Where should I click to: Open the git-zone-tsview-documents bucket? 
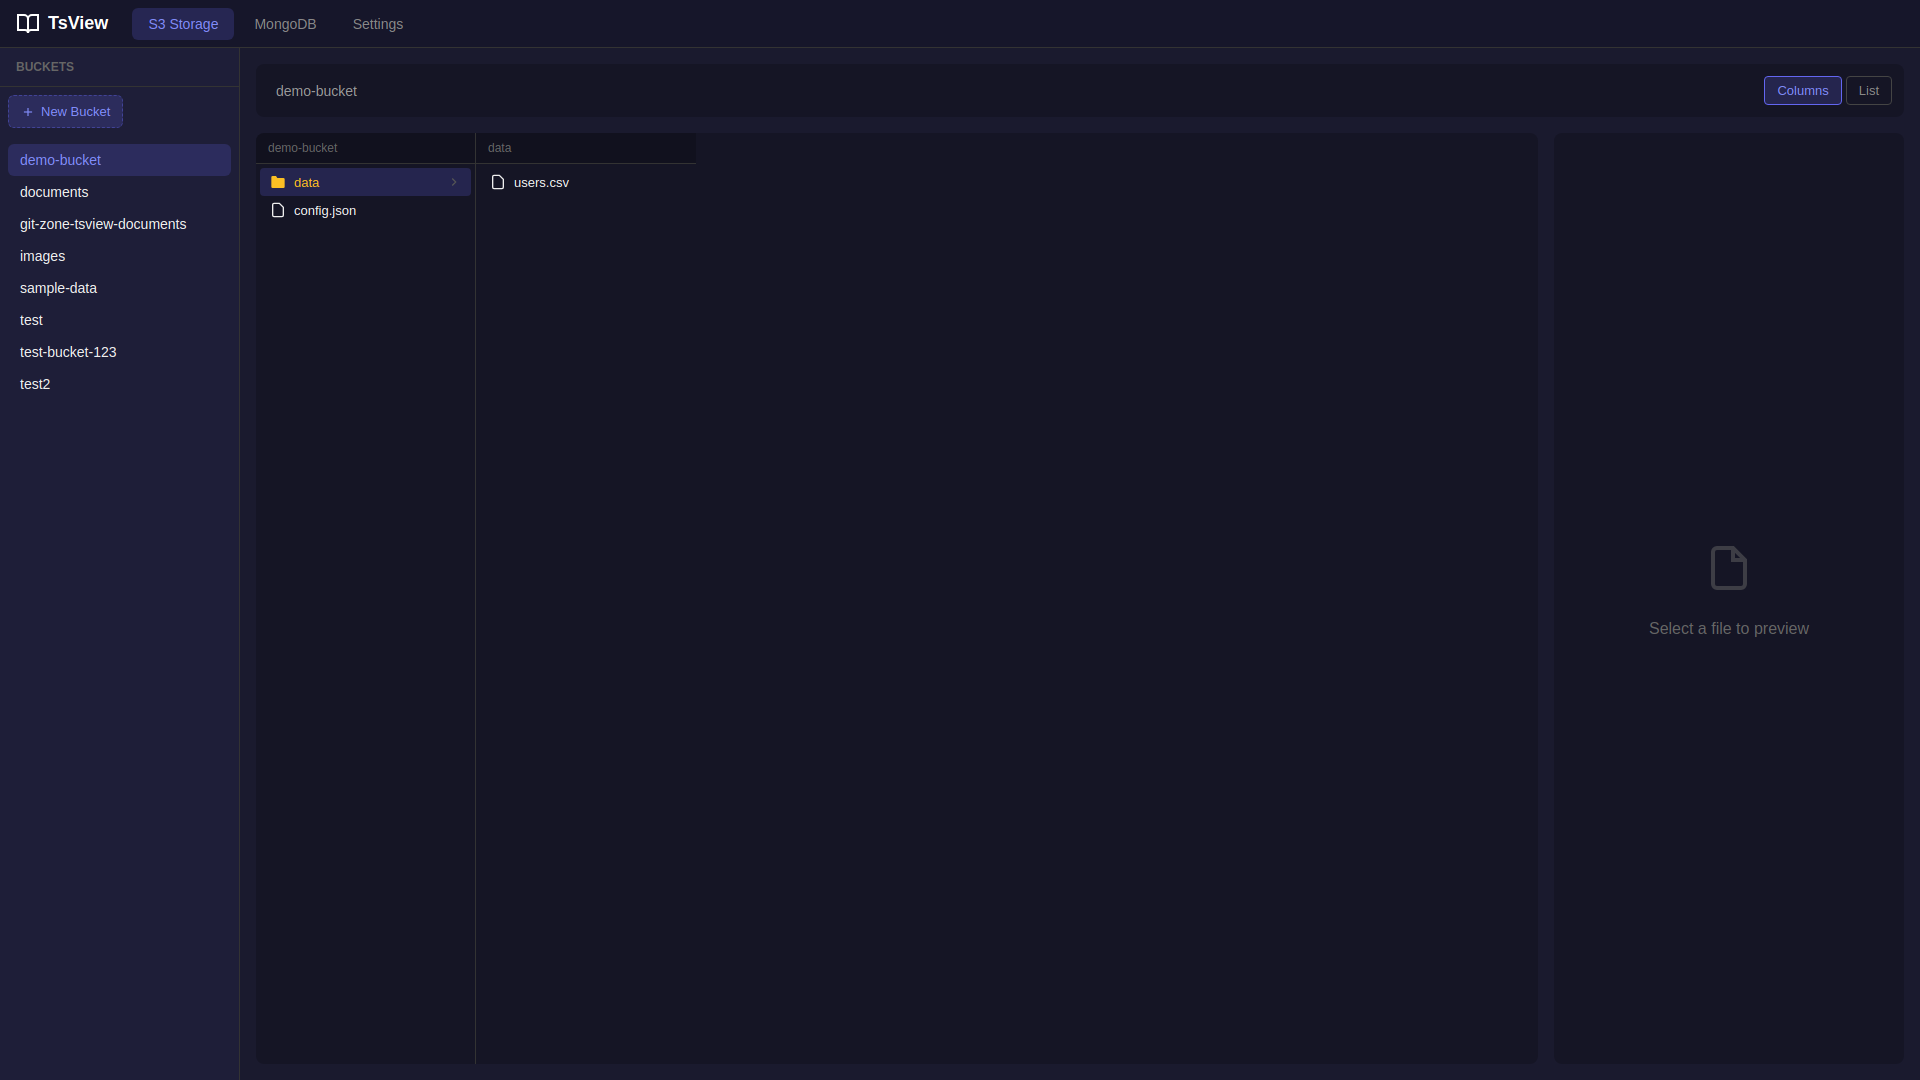[x=103, y=224]
